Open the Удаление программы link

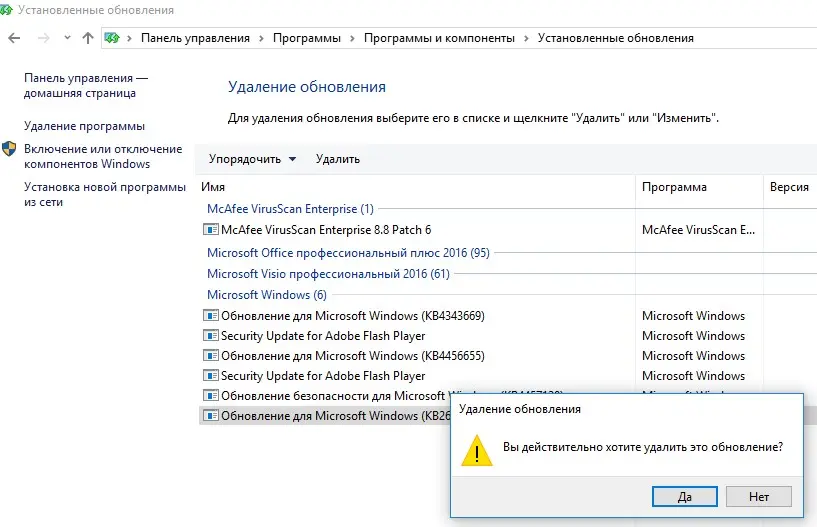click(x=84, y=126)
